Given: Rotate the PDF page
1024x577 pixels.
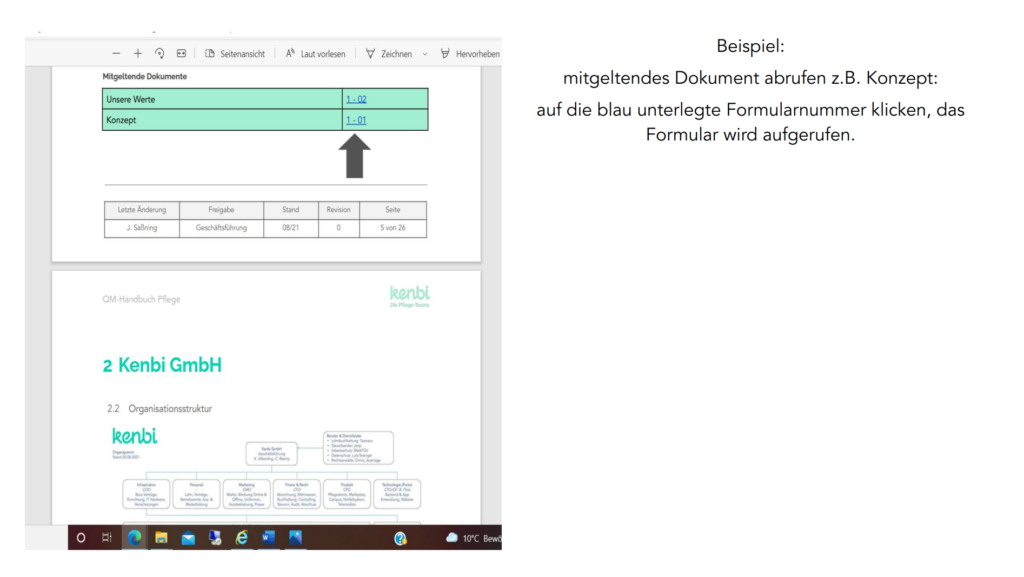Looking at the screenshot, I should click(159, 54).
